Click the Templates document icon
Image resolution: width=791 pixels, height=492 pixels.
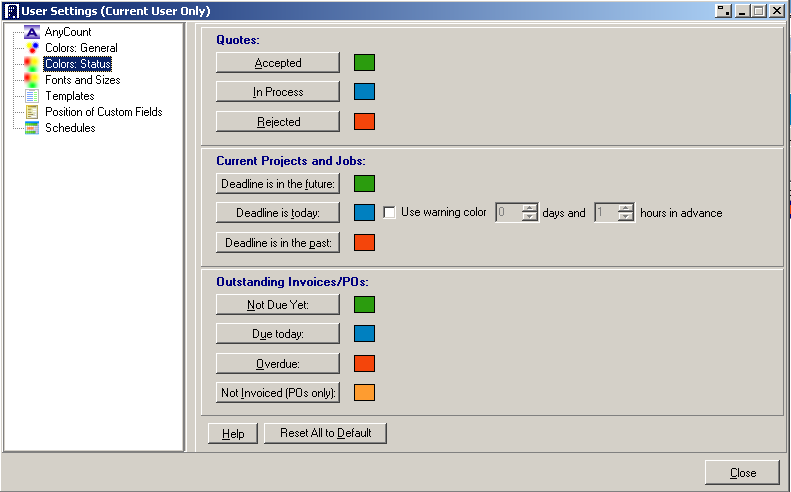pyautogui.click(x=32, y=96)
